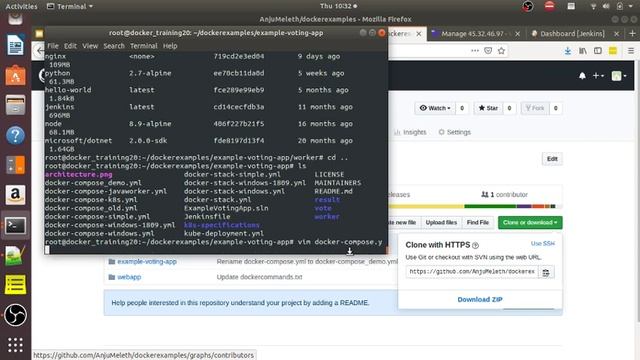
Task: Open the Firefox hamburger menu
Action: [631, 51]
